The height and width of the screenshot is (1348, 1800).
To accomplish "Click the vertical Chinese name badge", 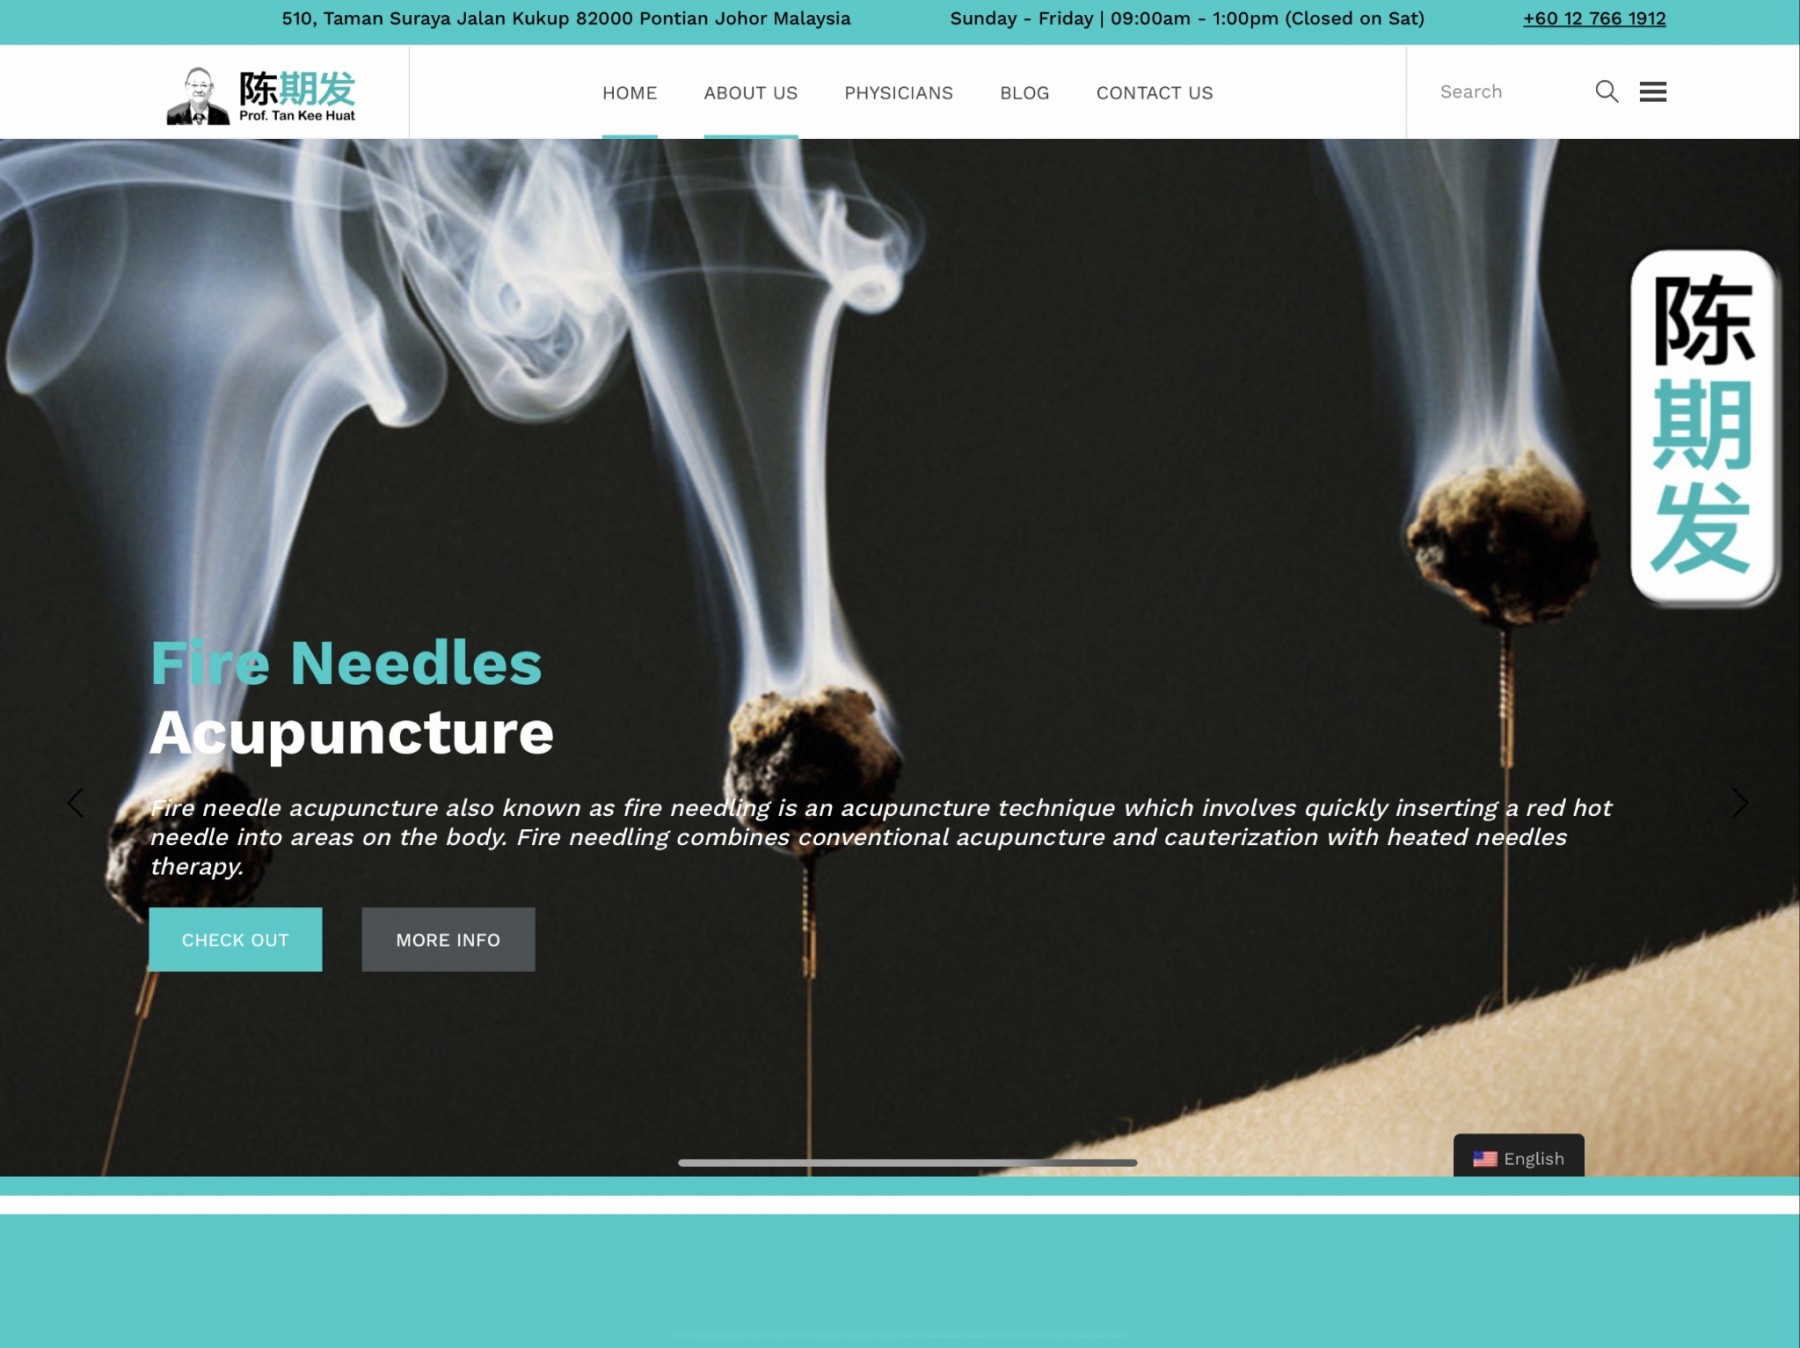I will click(x=1702, y=427).
